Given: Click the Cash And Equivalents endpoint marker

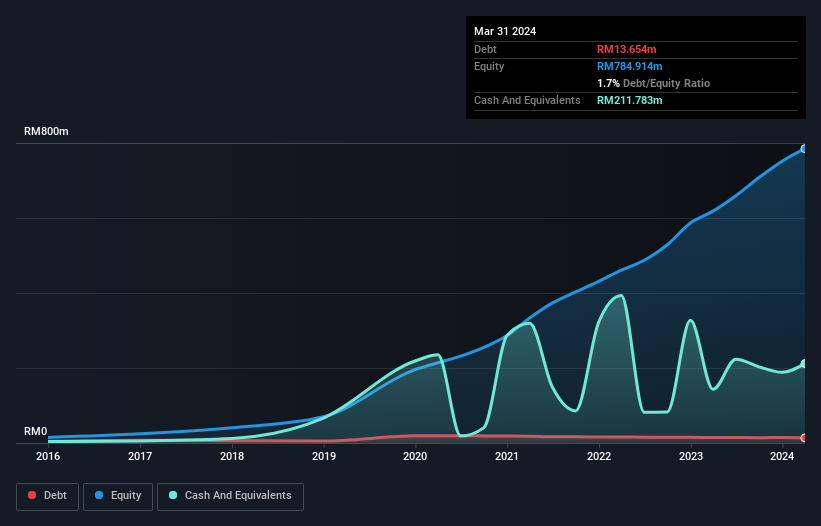Looking at the screenshot, I should tap(804, 364).
